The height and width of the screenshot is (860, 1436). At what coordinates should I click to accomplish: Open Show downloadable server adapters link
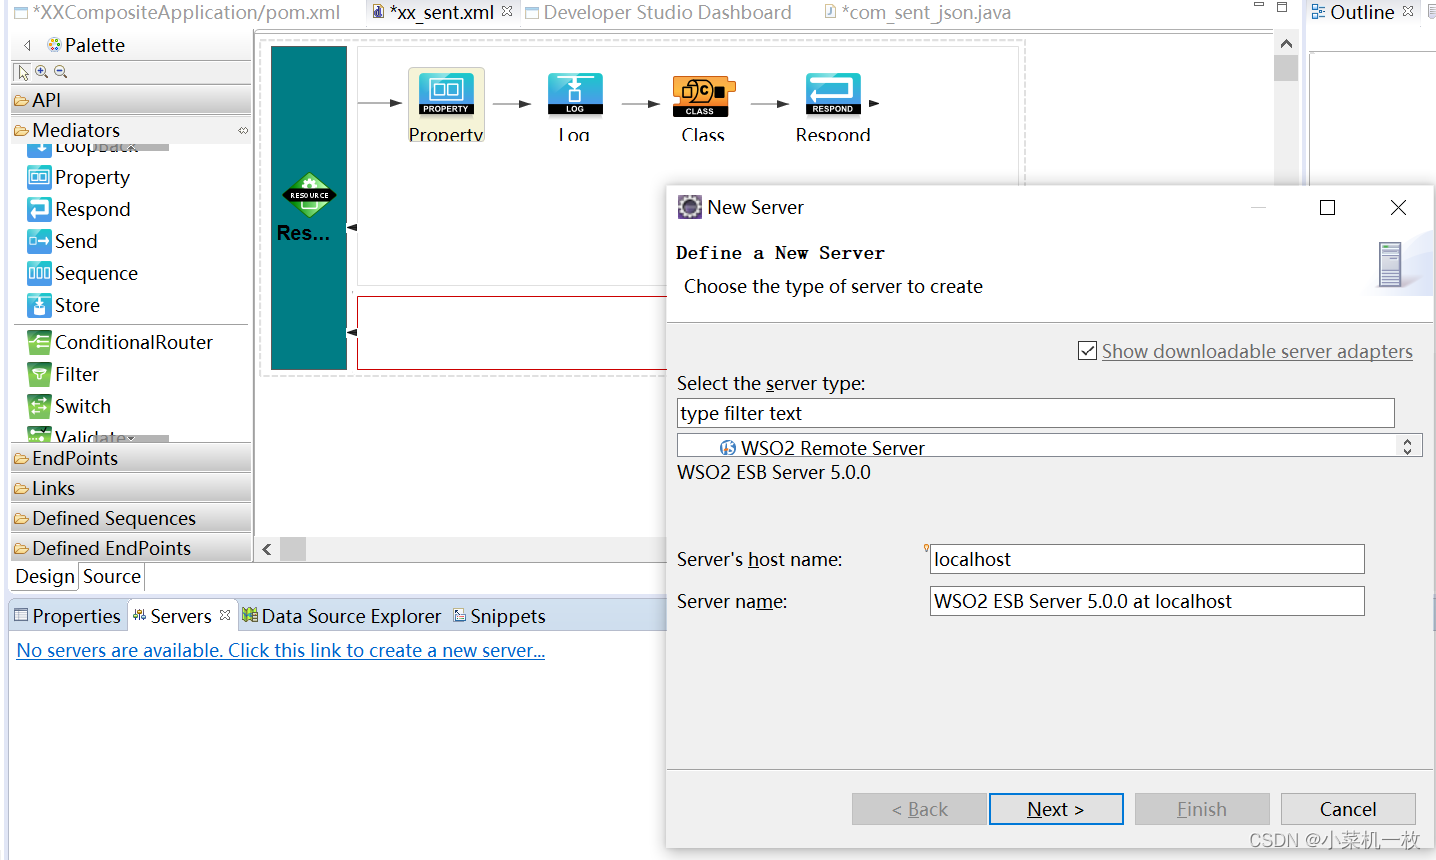[x=1257, y=351]
